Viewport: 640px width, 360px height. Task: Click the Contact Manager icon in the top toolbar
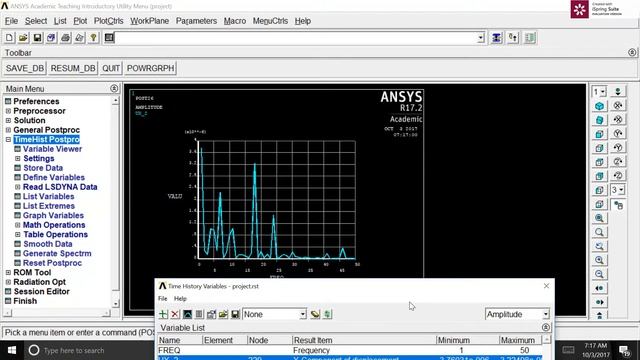pos(530,38)
